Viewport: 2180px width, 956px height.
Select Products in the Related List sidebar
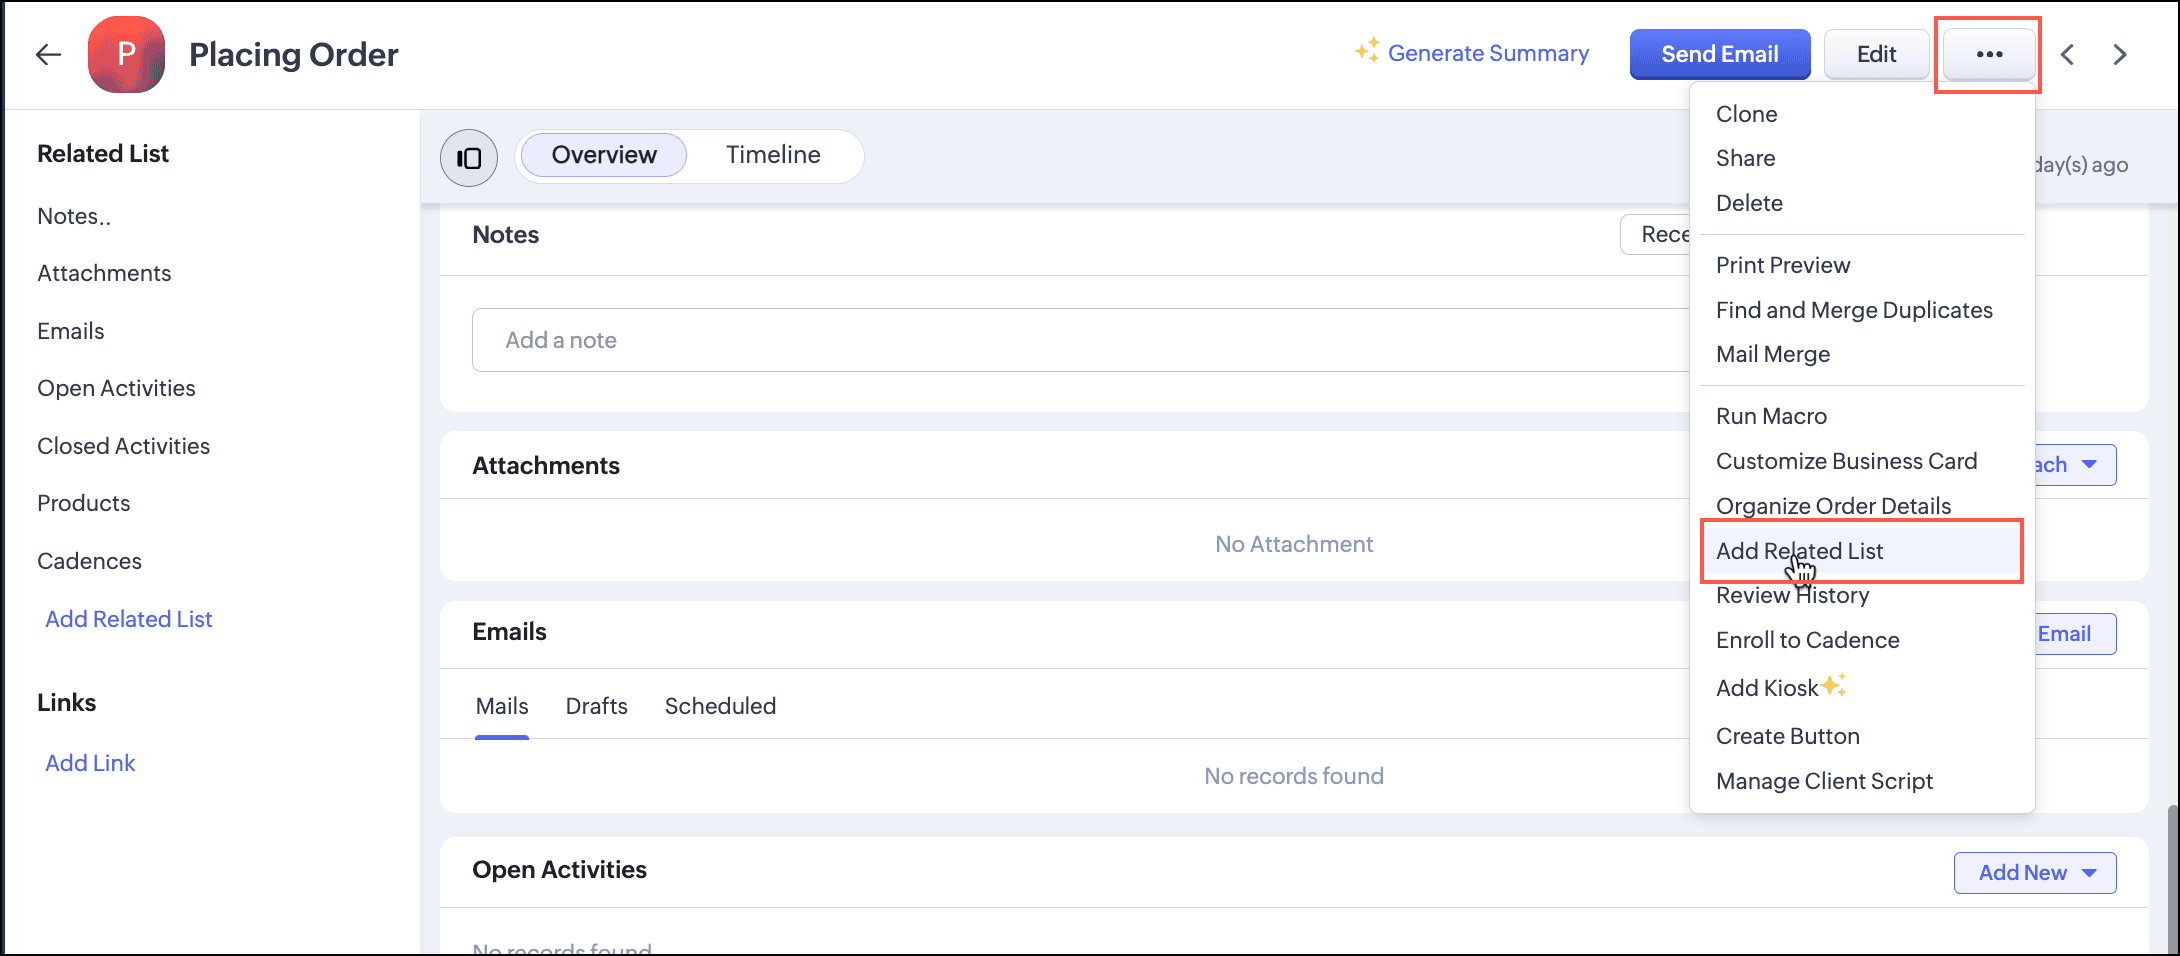click(x=84, y=503)
